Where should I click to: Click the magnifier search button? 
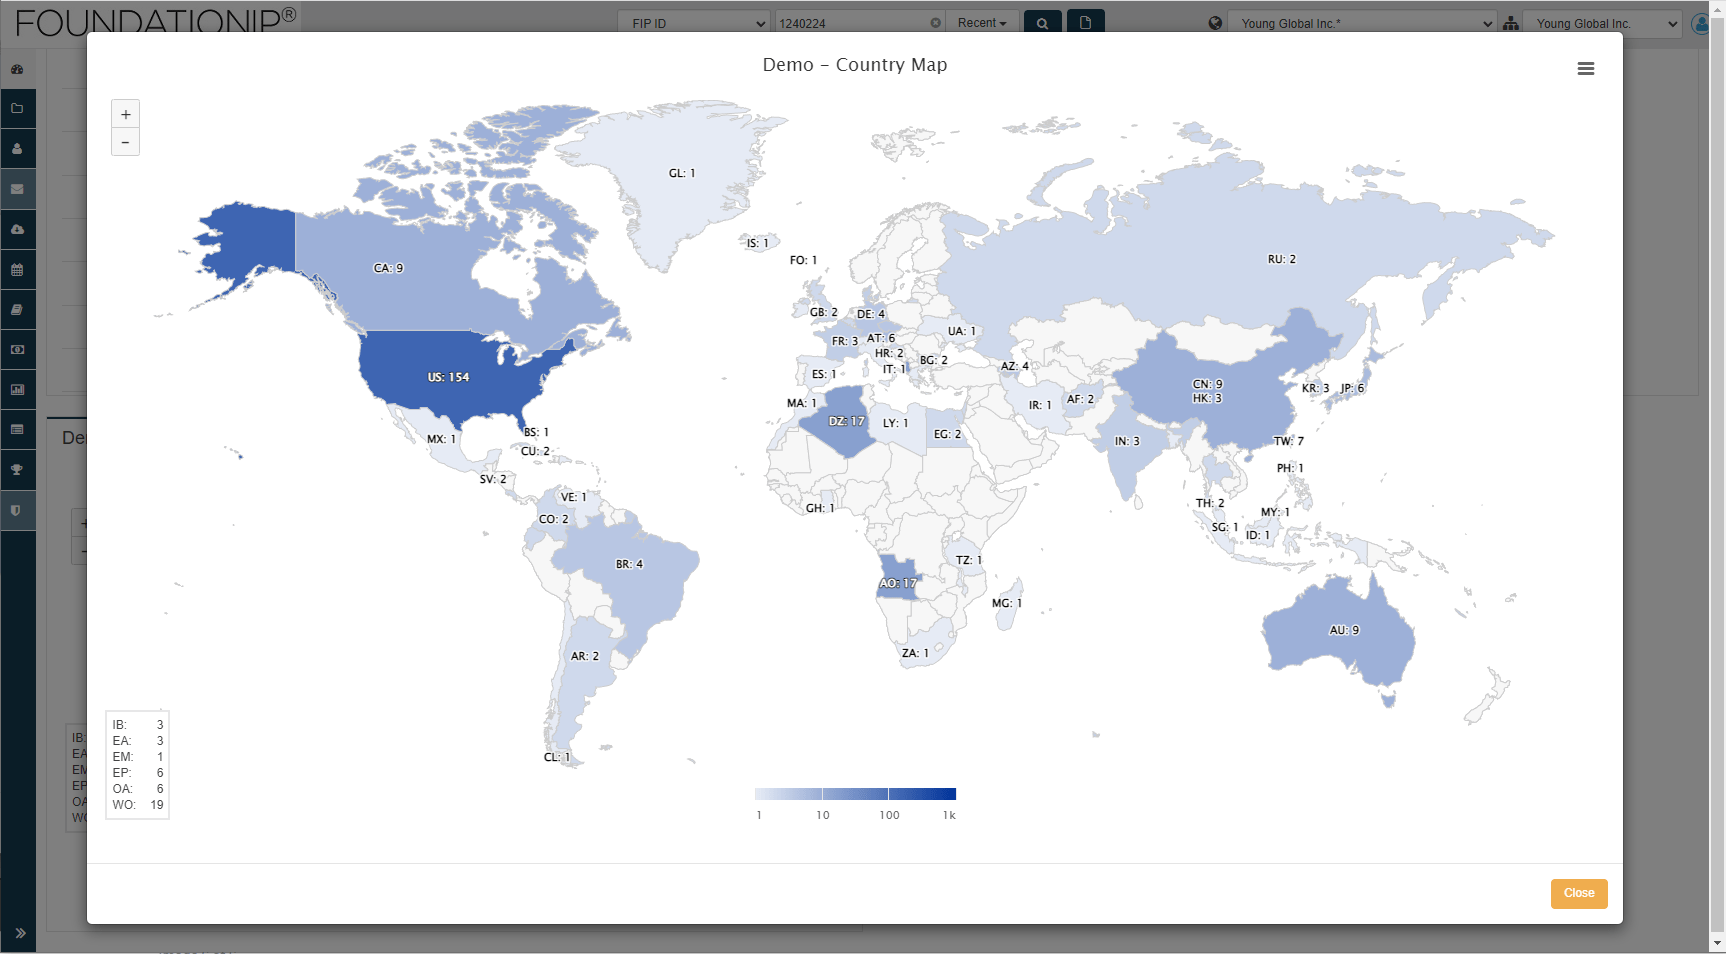pyautogui.click(x=1042, y=23)
